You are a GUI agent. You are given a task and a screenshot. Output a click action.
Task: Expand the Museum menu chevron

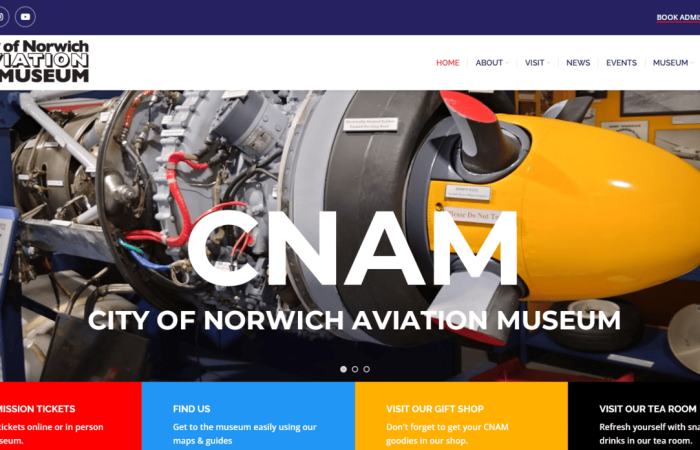coord(692,63)
